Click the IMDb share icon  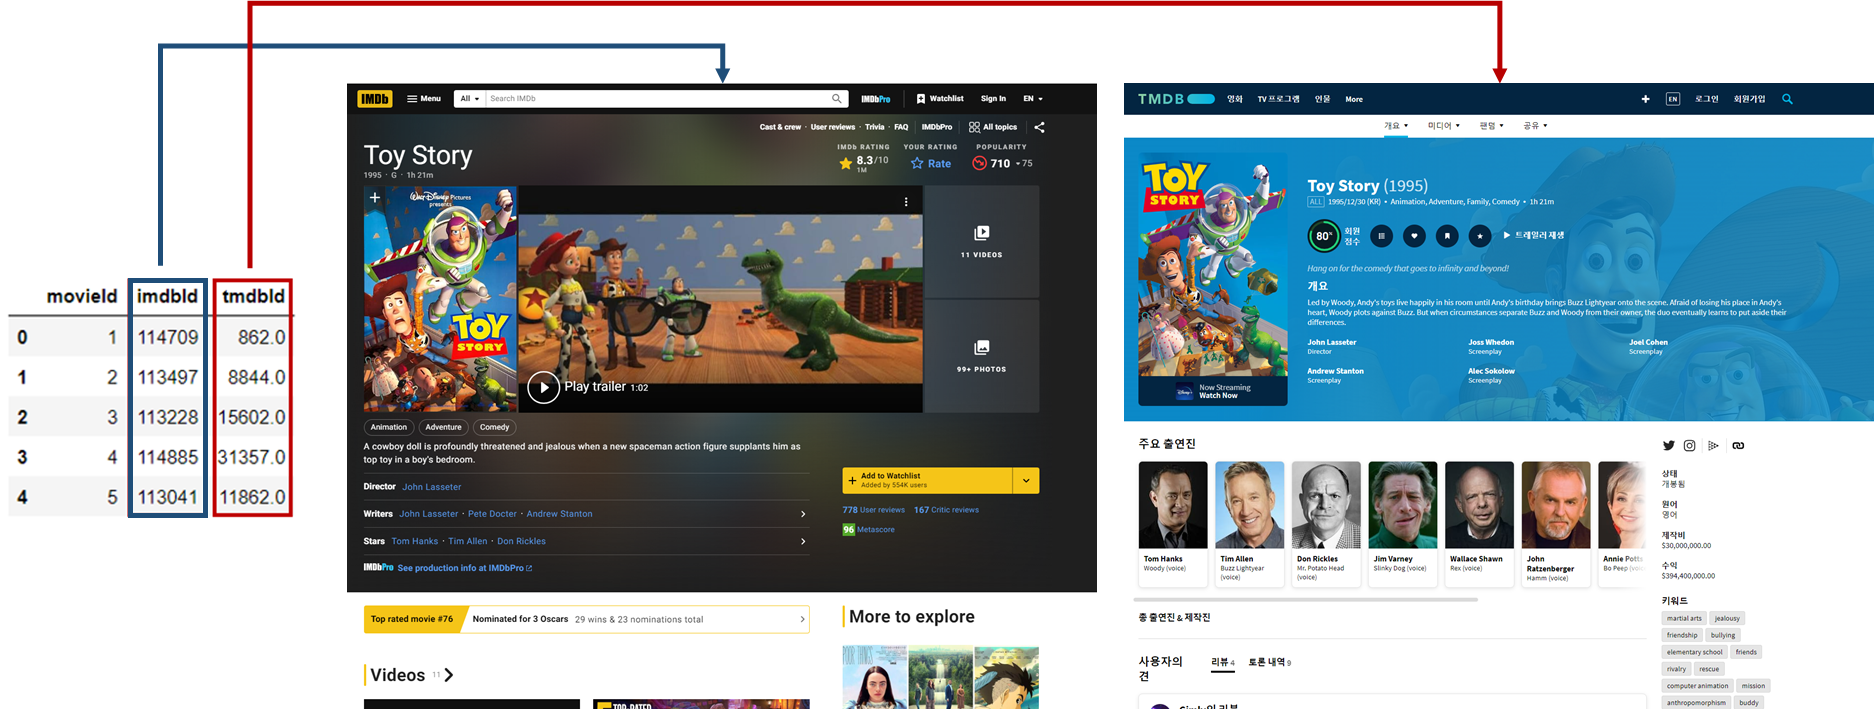pyautogui.click(x=1039, y=127)
